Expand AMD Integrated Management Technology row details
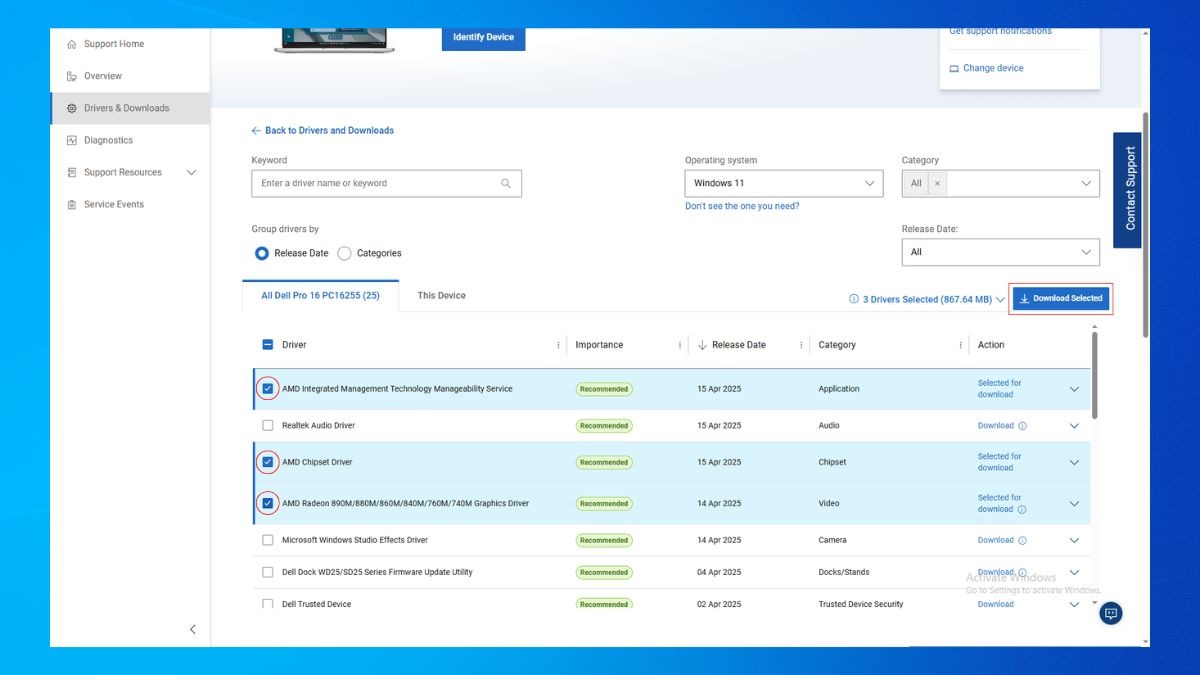Viewport: 1200px width, 675px height. click(x=1074, y=389)
